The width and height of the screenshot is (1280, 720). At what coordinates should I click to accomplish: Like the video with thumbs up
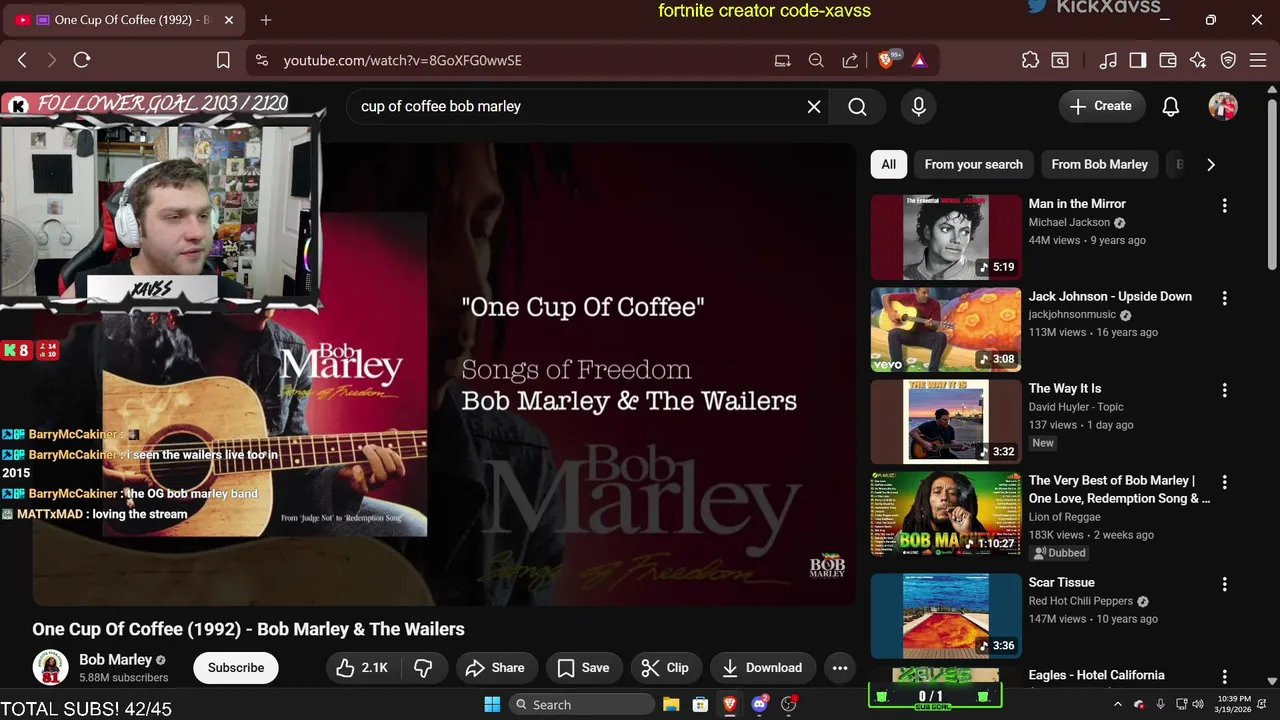[x=362, y=668]
